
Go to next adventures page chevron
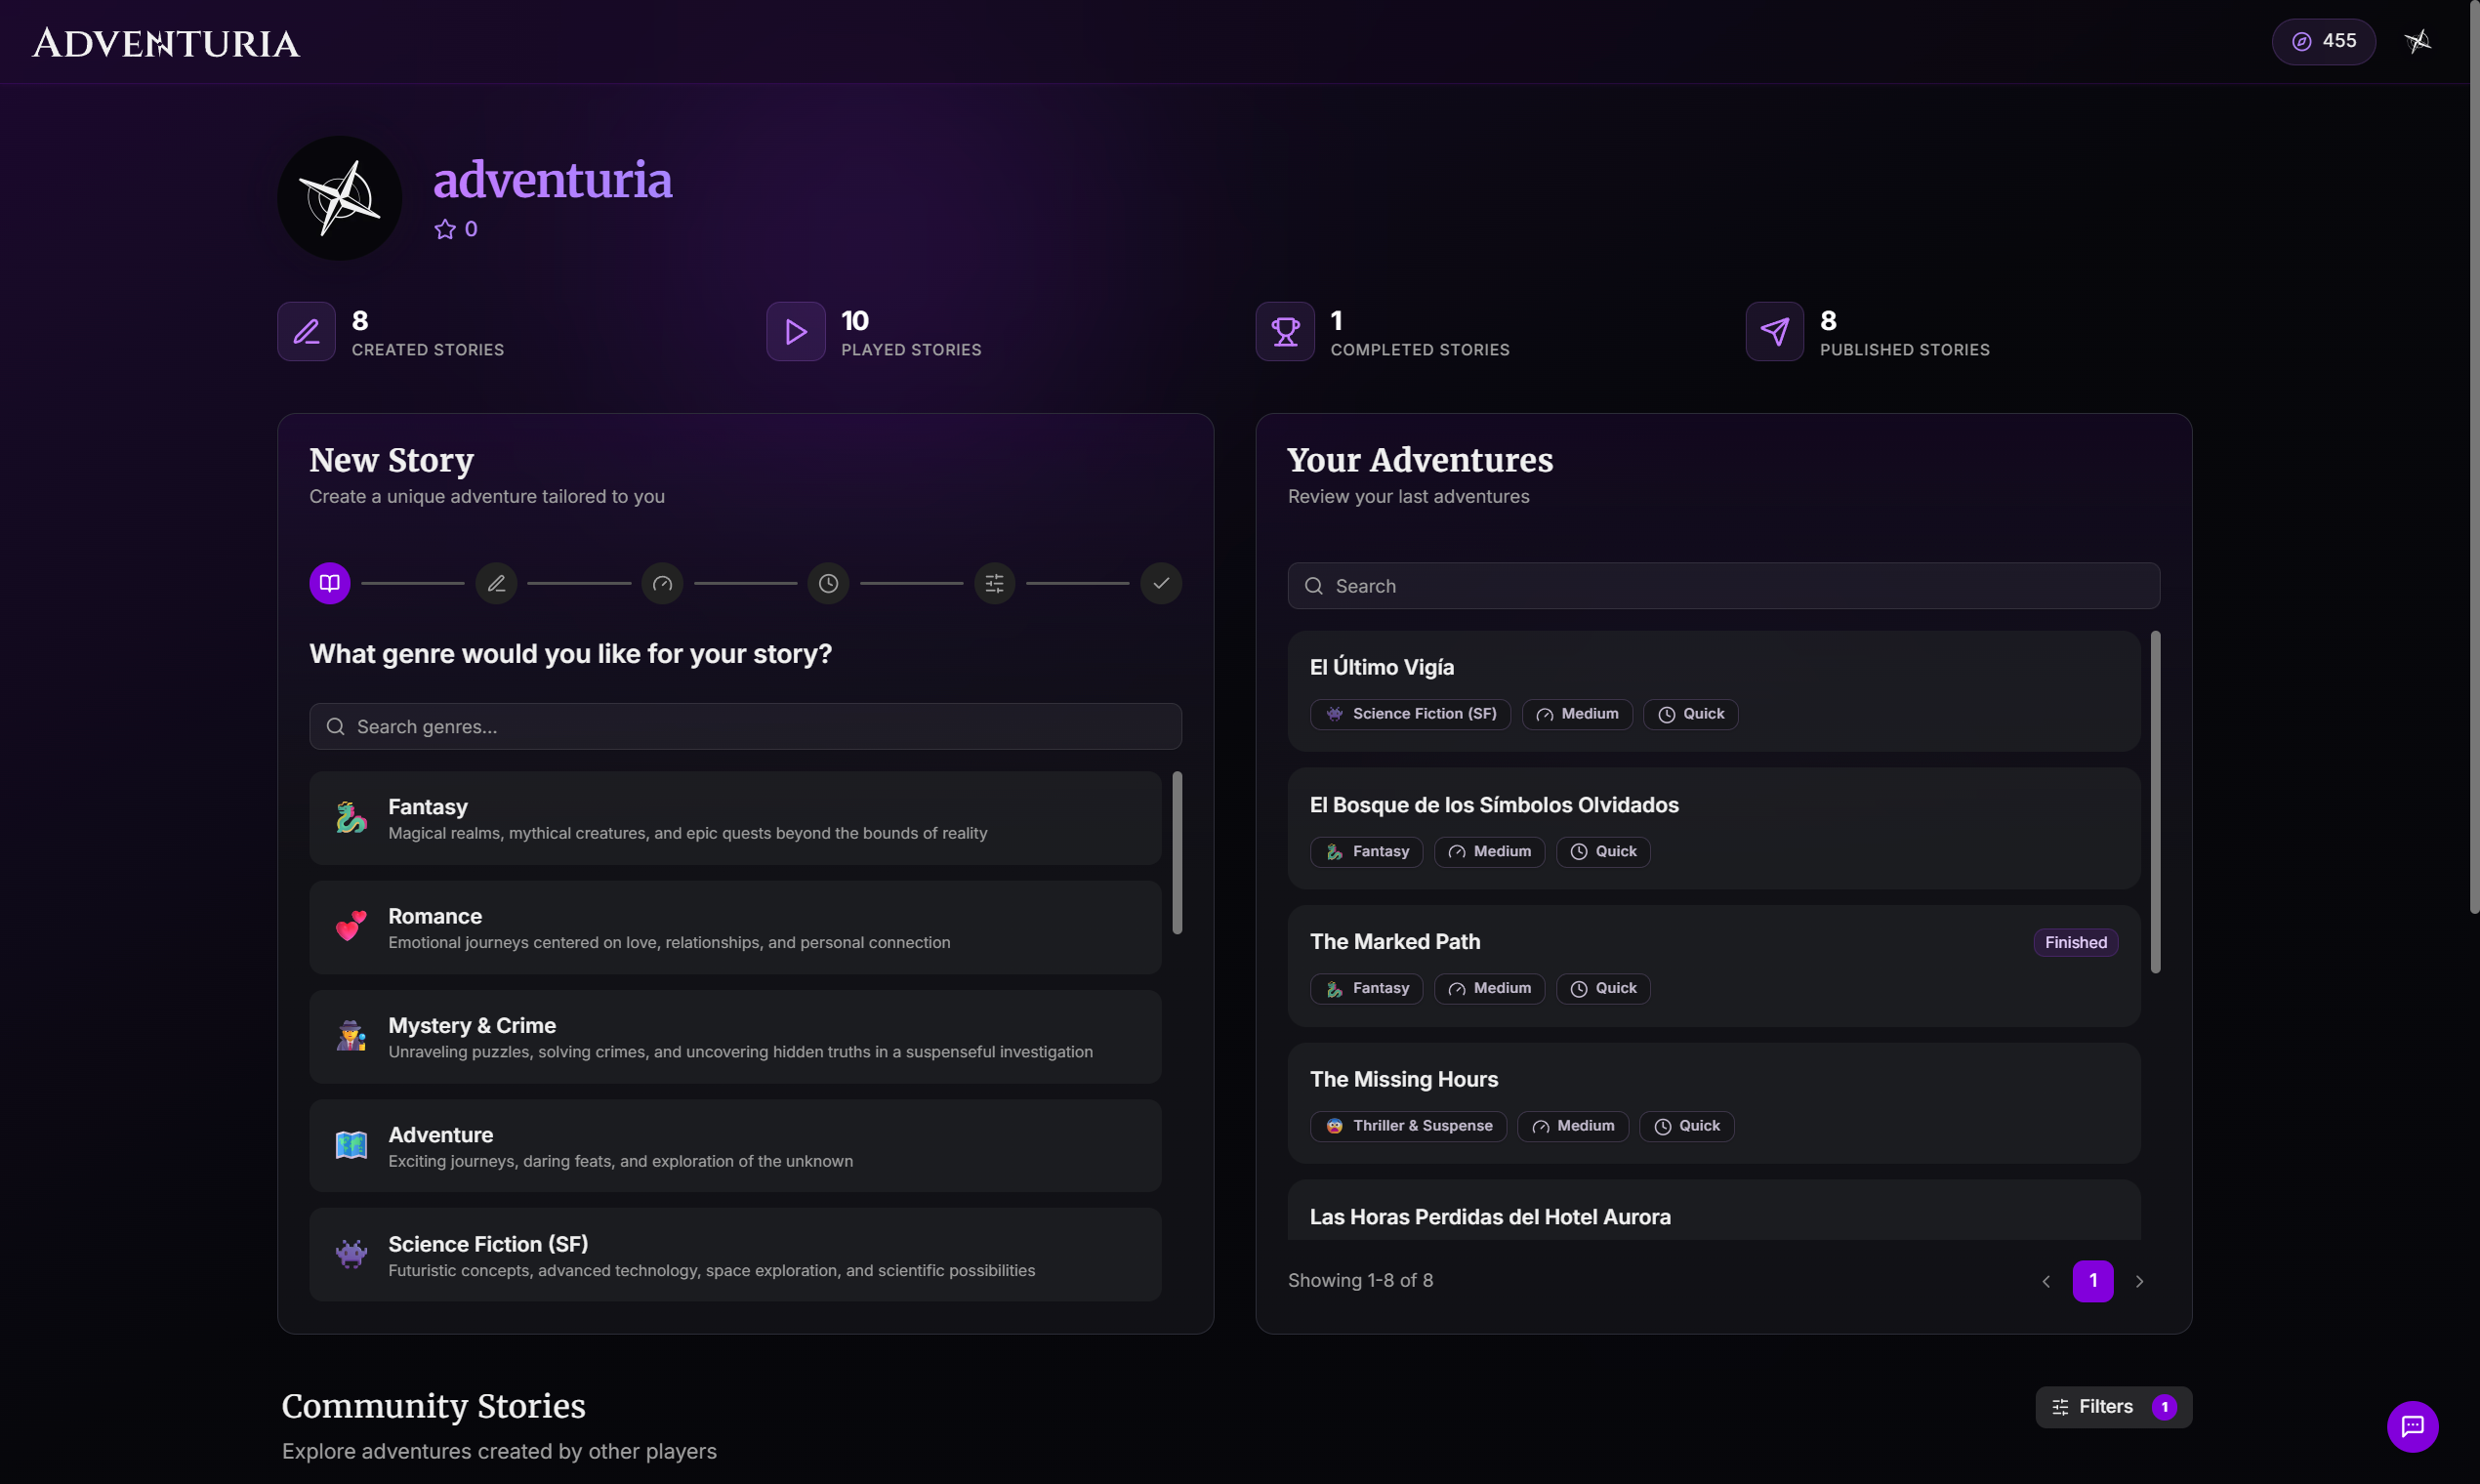(x=2139, y=1281)
